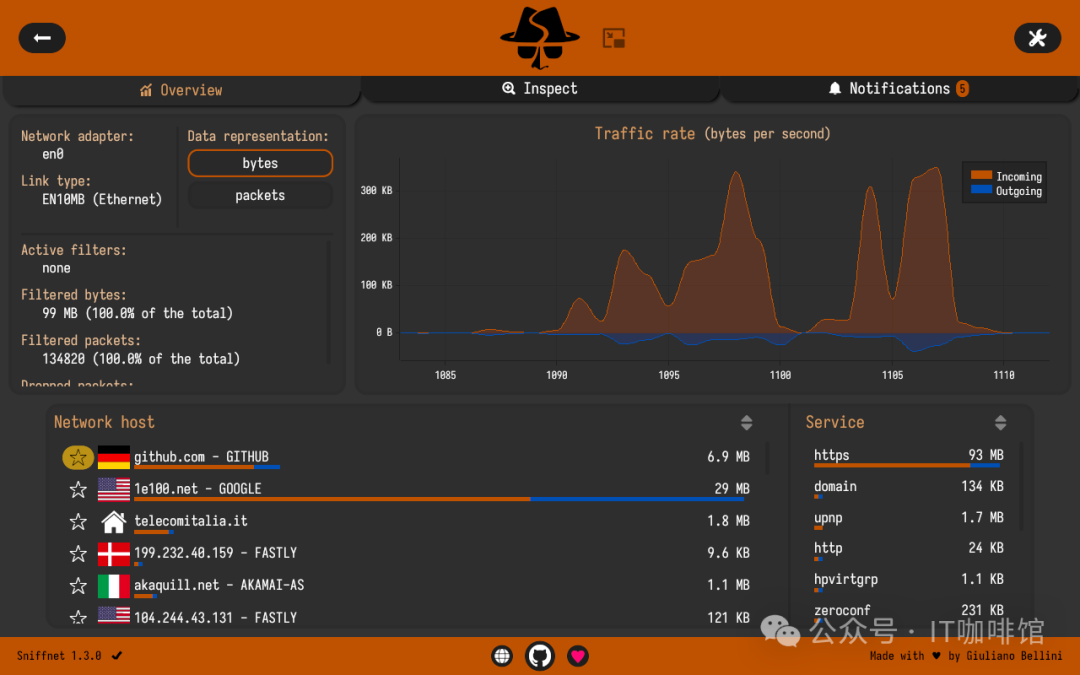The image size is (1080, 675).
Task: Click the Danish flag for 199.232.40.159
Action: pyautogui.click(x=114, y=553)
